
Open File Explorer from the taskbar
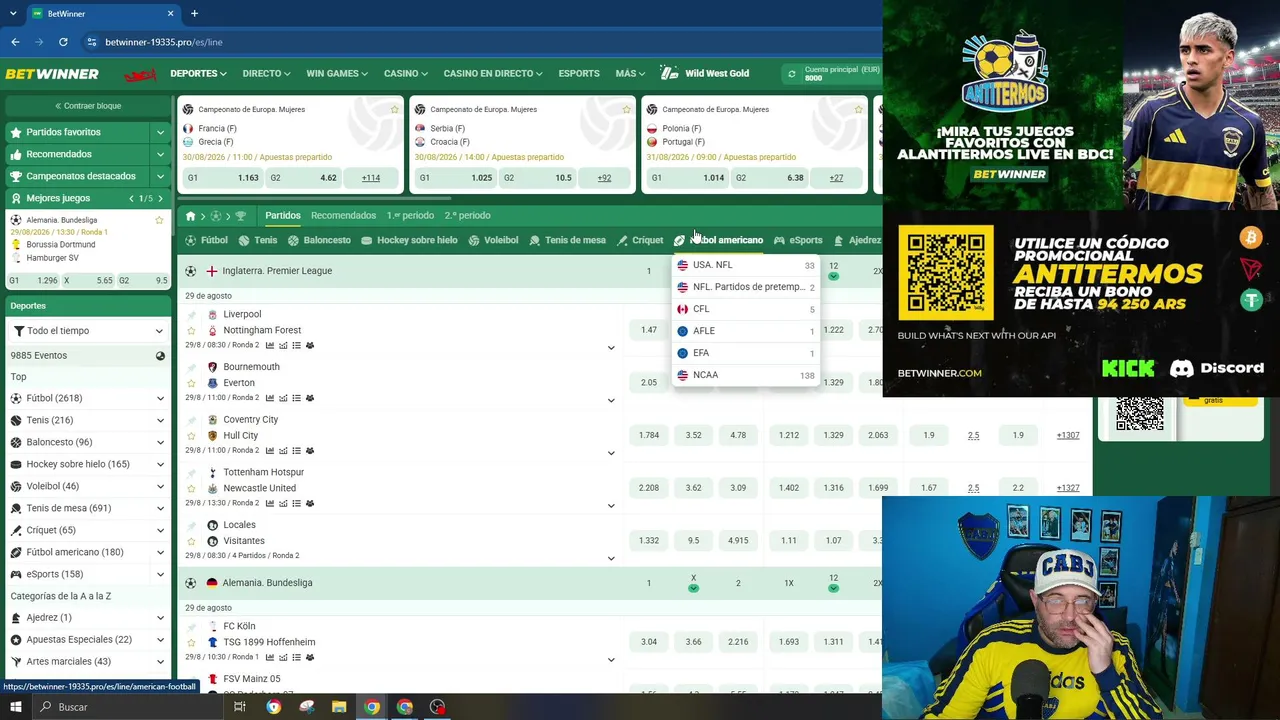pyautogui.click(x=339, y=707)
